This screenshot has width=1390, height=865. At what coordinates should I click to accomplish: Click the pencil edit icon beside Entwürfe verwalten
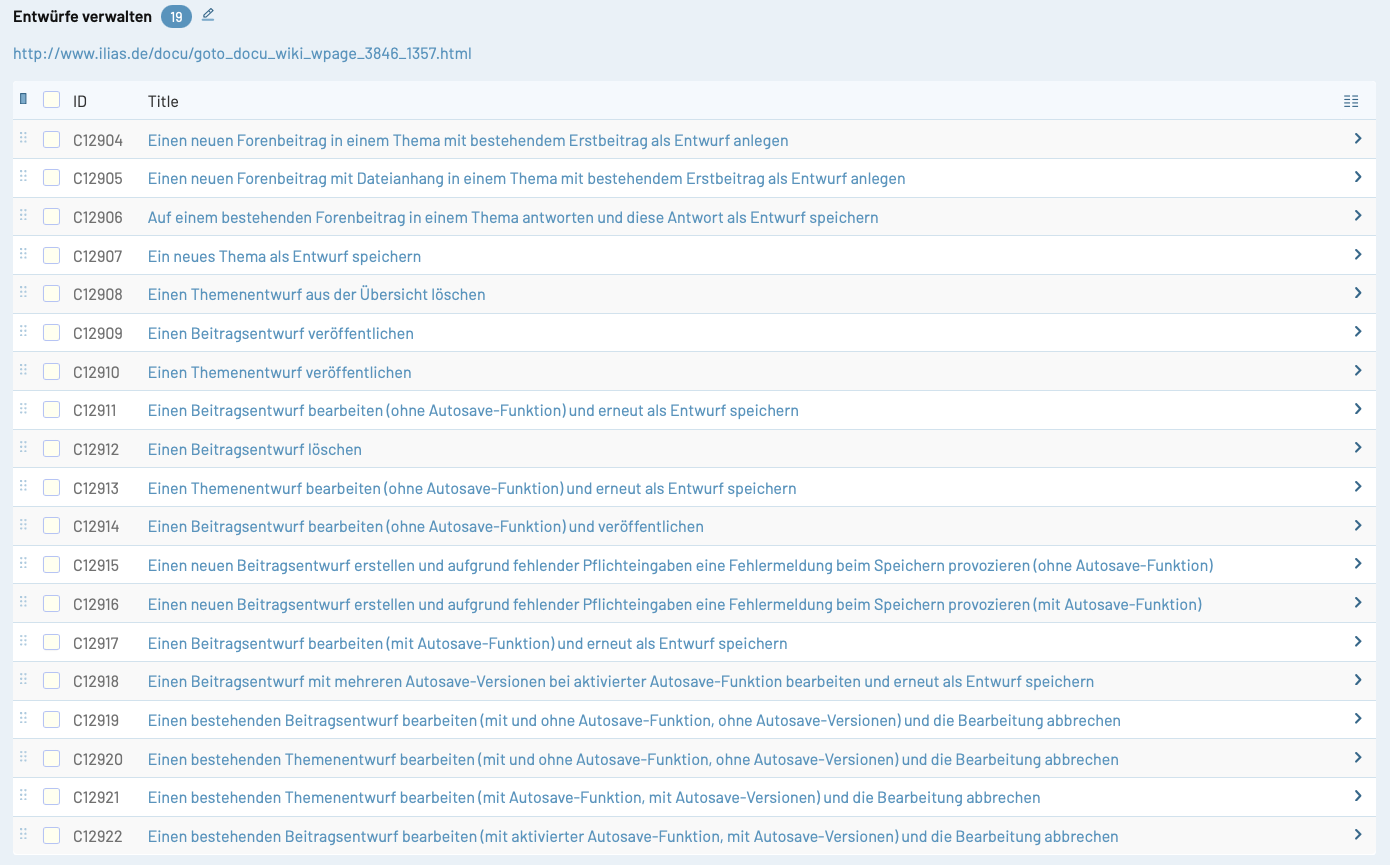point(208,15)
